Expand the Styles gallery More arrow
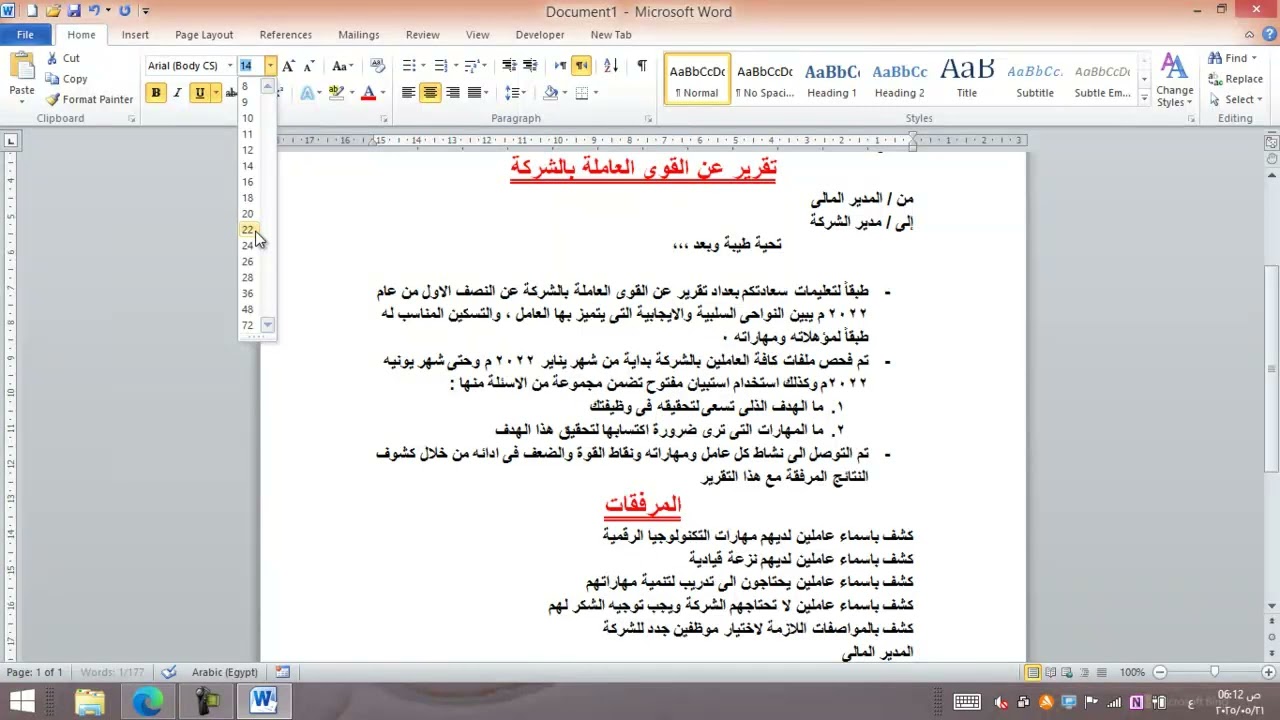This screenshot has width=1280, height=720. (1146, 97)
